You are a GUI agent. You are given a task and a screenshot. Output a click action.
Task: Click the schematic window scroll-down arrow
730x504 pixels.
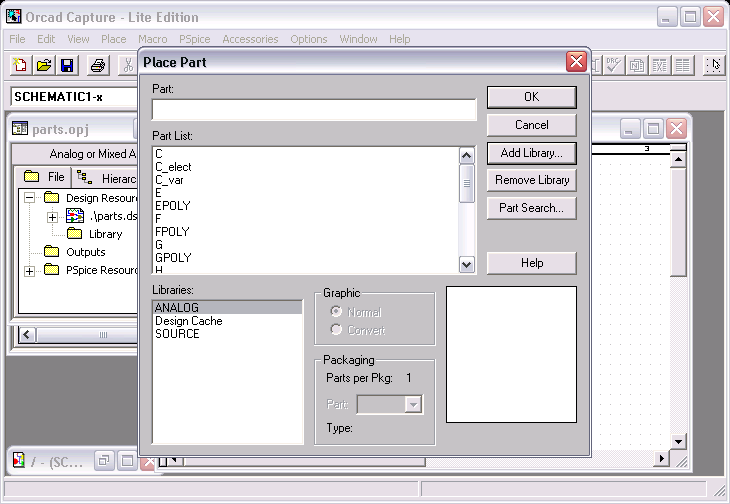pos(678,442)
